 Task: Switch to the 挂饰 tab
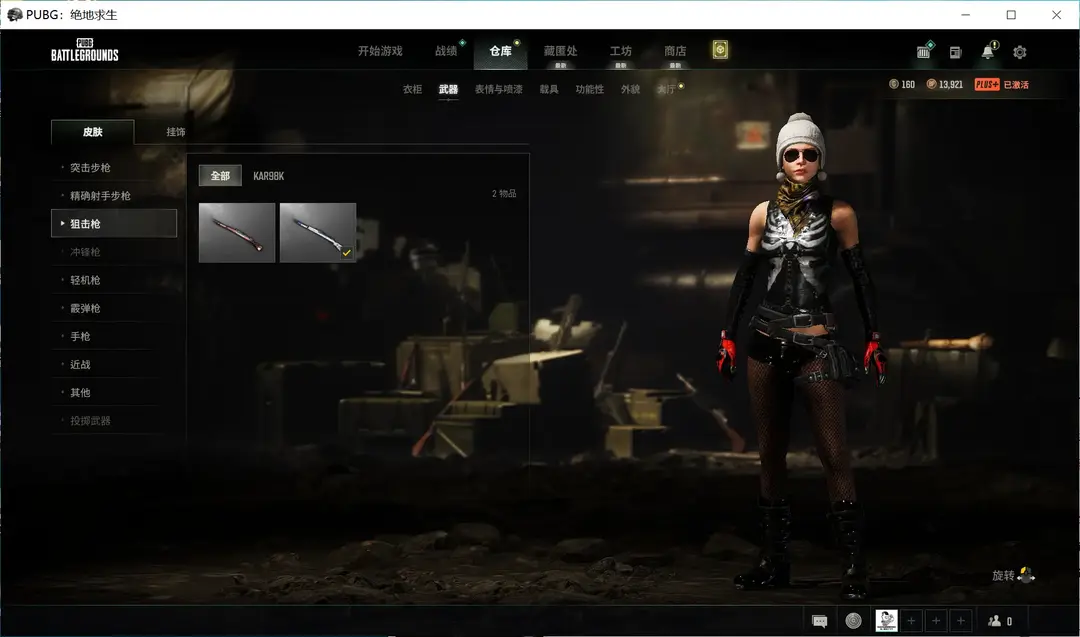point(176,132)
